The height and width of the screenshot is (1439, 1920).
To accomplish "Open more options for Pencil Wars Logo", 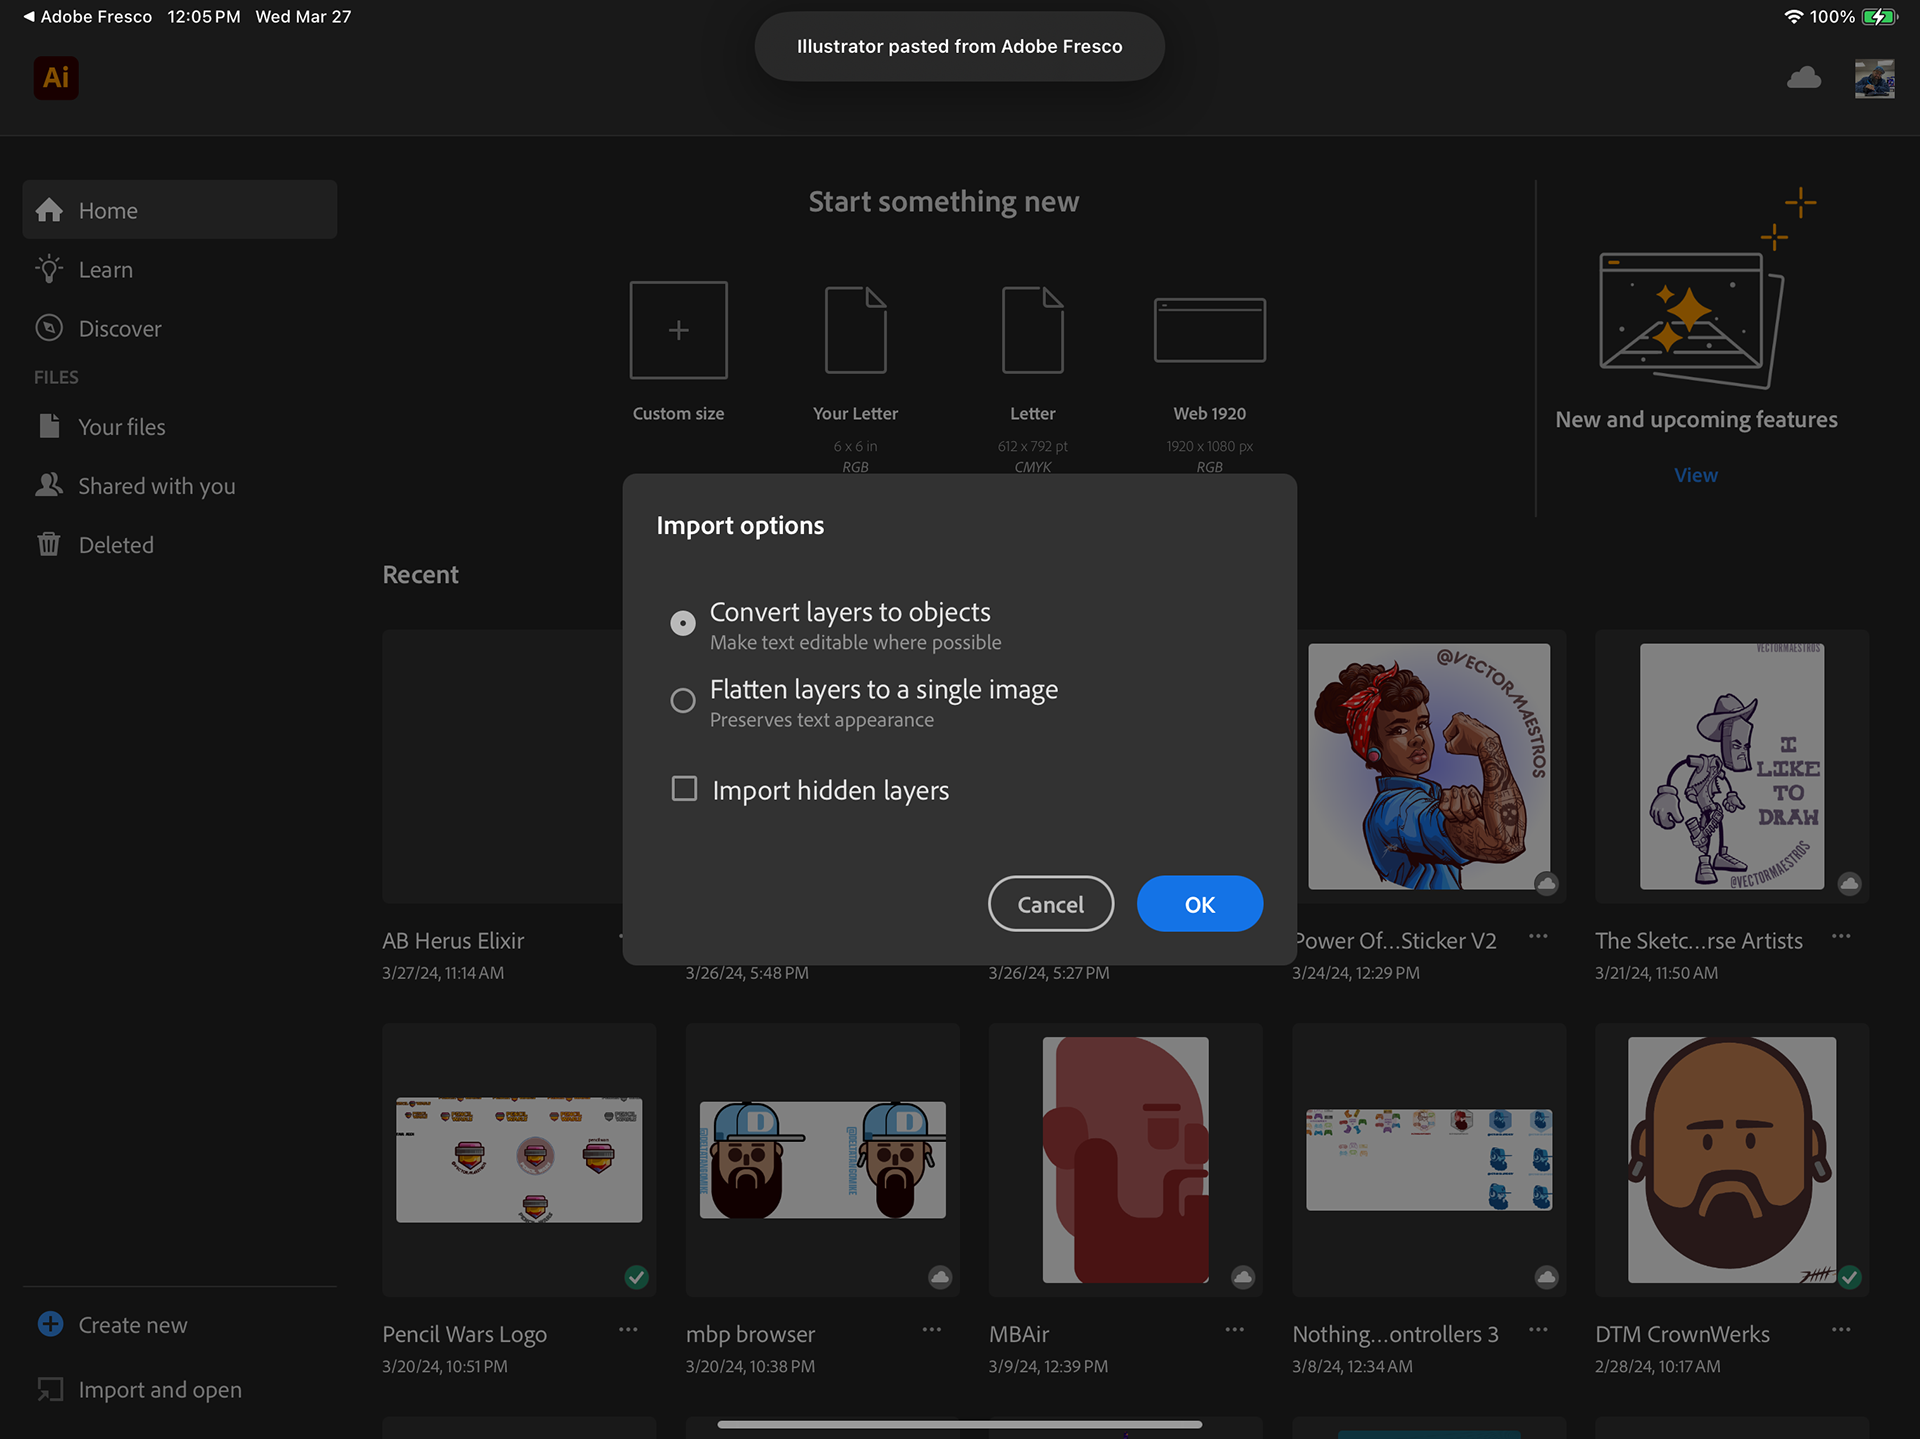I will tap(628, 1329).
